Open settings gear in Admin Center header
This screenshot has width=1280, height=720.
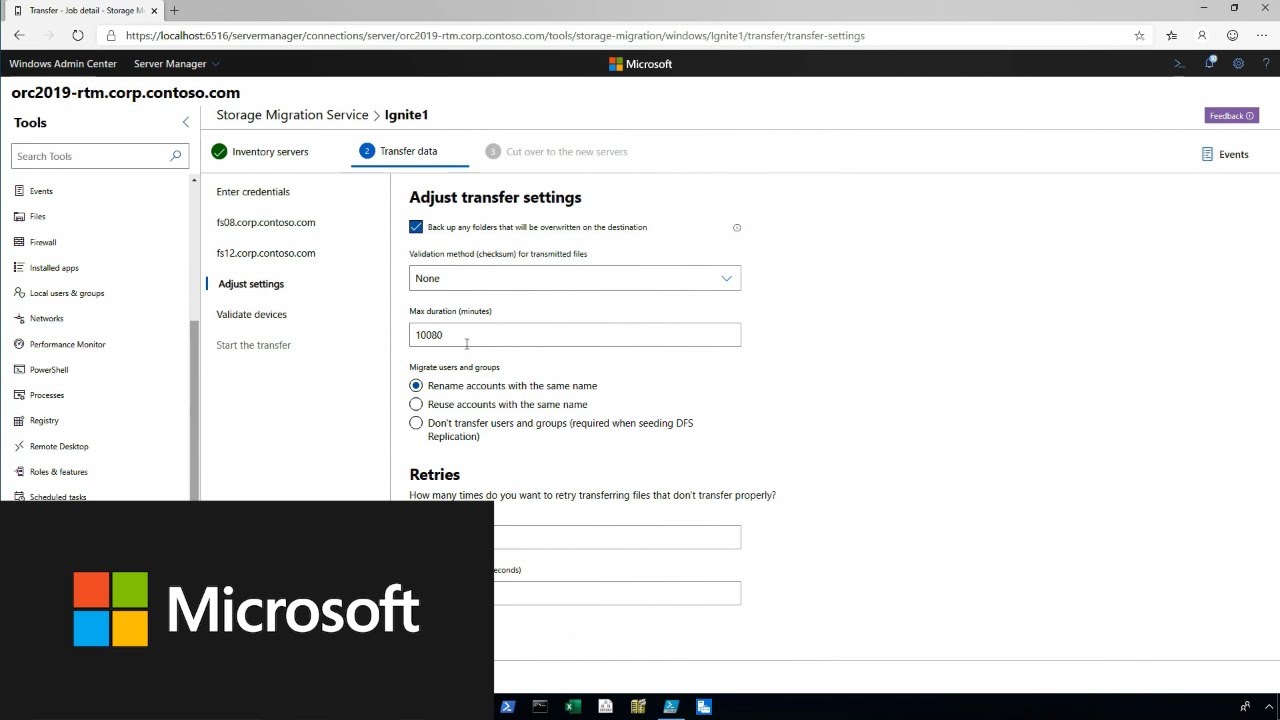coord(1238,64)
